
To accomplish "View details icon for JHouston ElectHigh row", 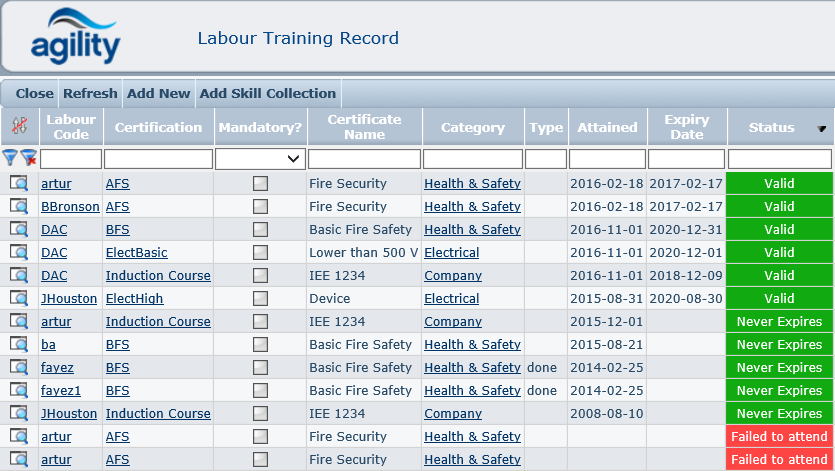I will 19,298.
